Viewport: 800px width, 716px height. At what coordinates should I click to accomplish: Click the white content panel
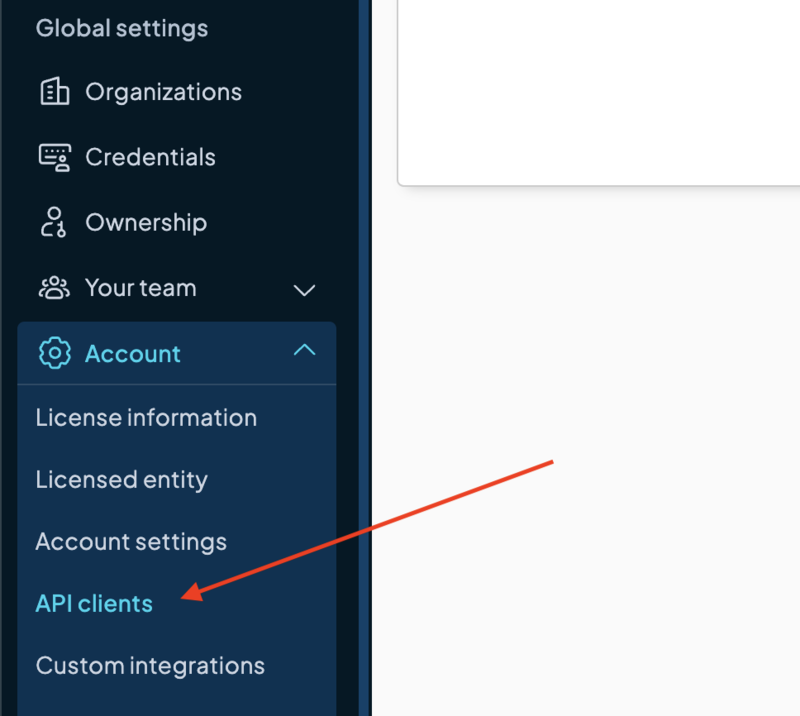tap(600, 90)
